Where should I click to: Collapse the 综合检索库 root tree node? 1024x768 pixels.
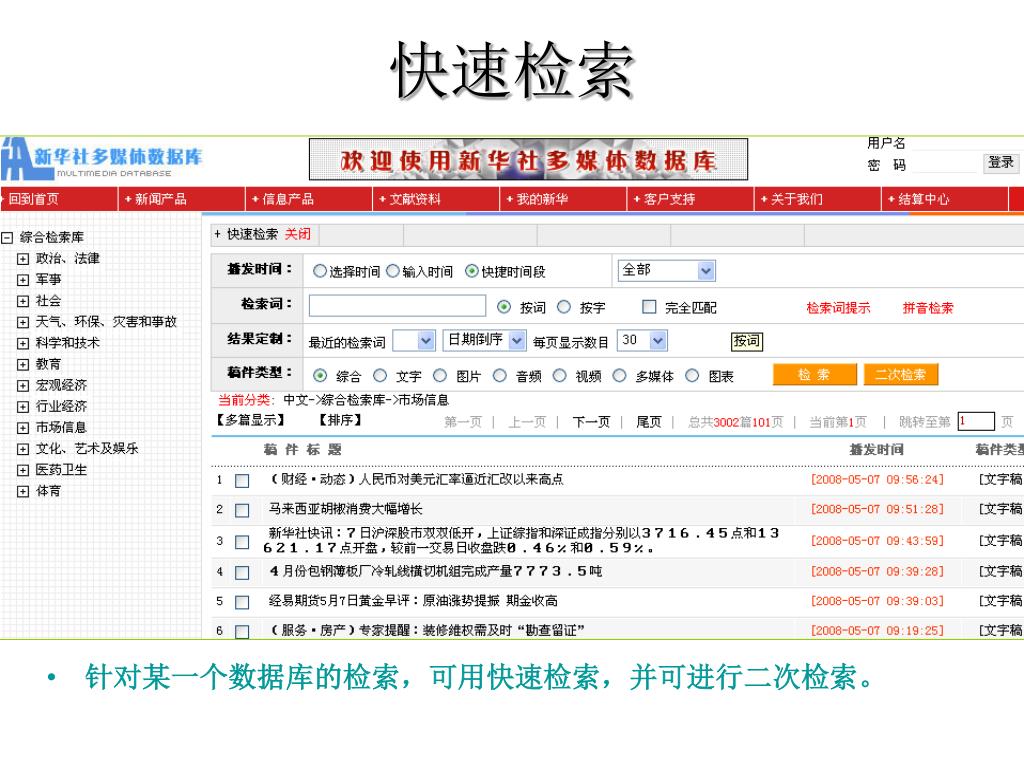pyautogui.click(x=7, y=238)
